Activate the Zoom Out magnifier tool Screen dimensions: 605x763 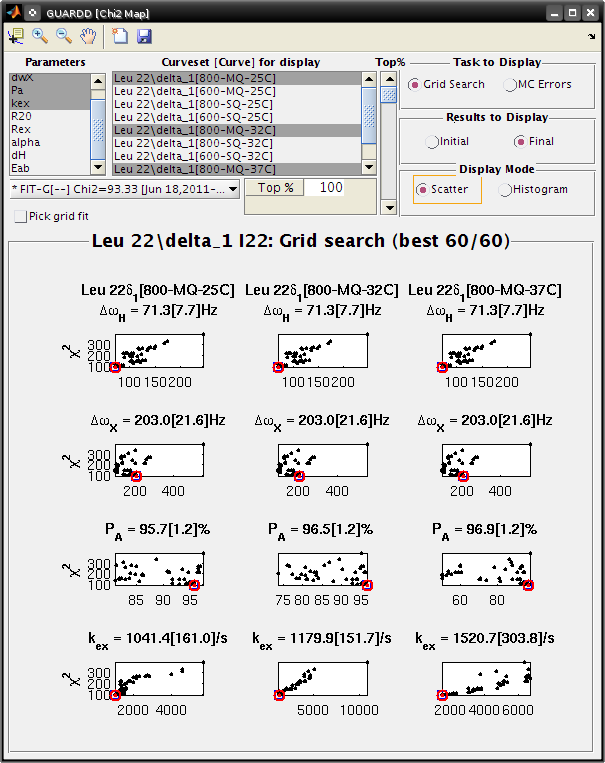point(64,36)
